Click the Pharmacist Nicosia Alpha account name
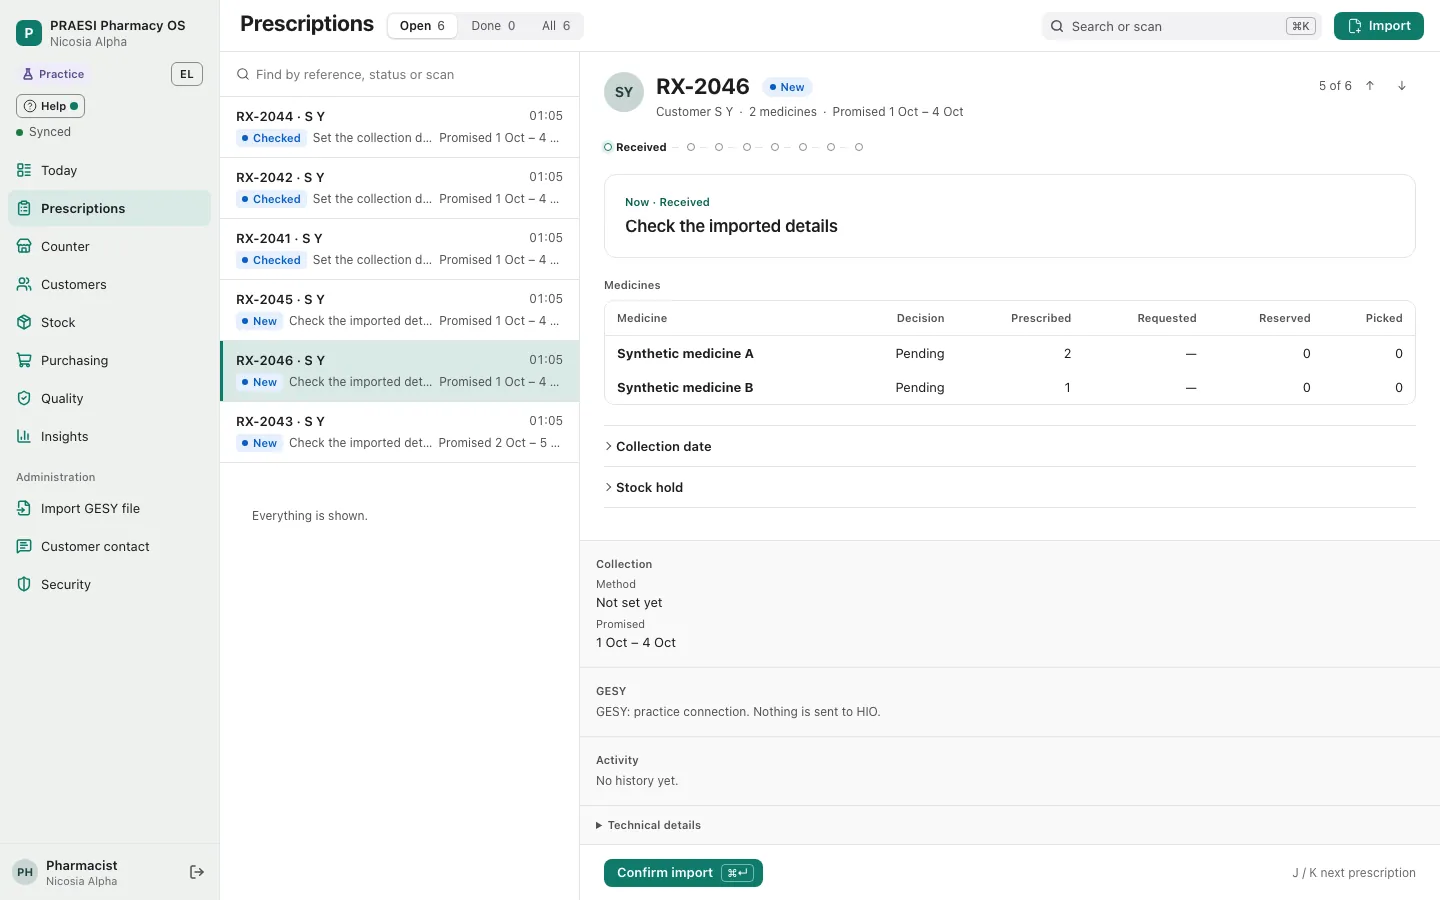Screen dimensions: 1440x900 (81, 872)
